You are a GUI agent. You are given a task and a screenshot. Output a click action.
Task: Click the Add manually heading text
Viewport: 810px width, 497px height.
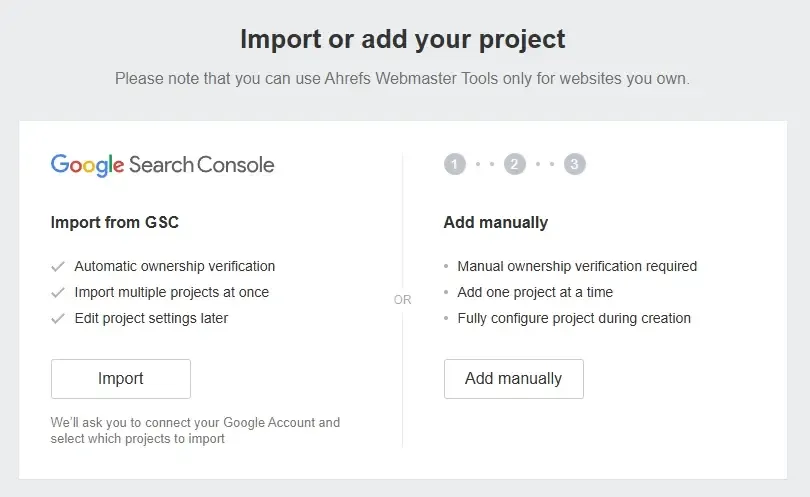tap(496, 222)
